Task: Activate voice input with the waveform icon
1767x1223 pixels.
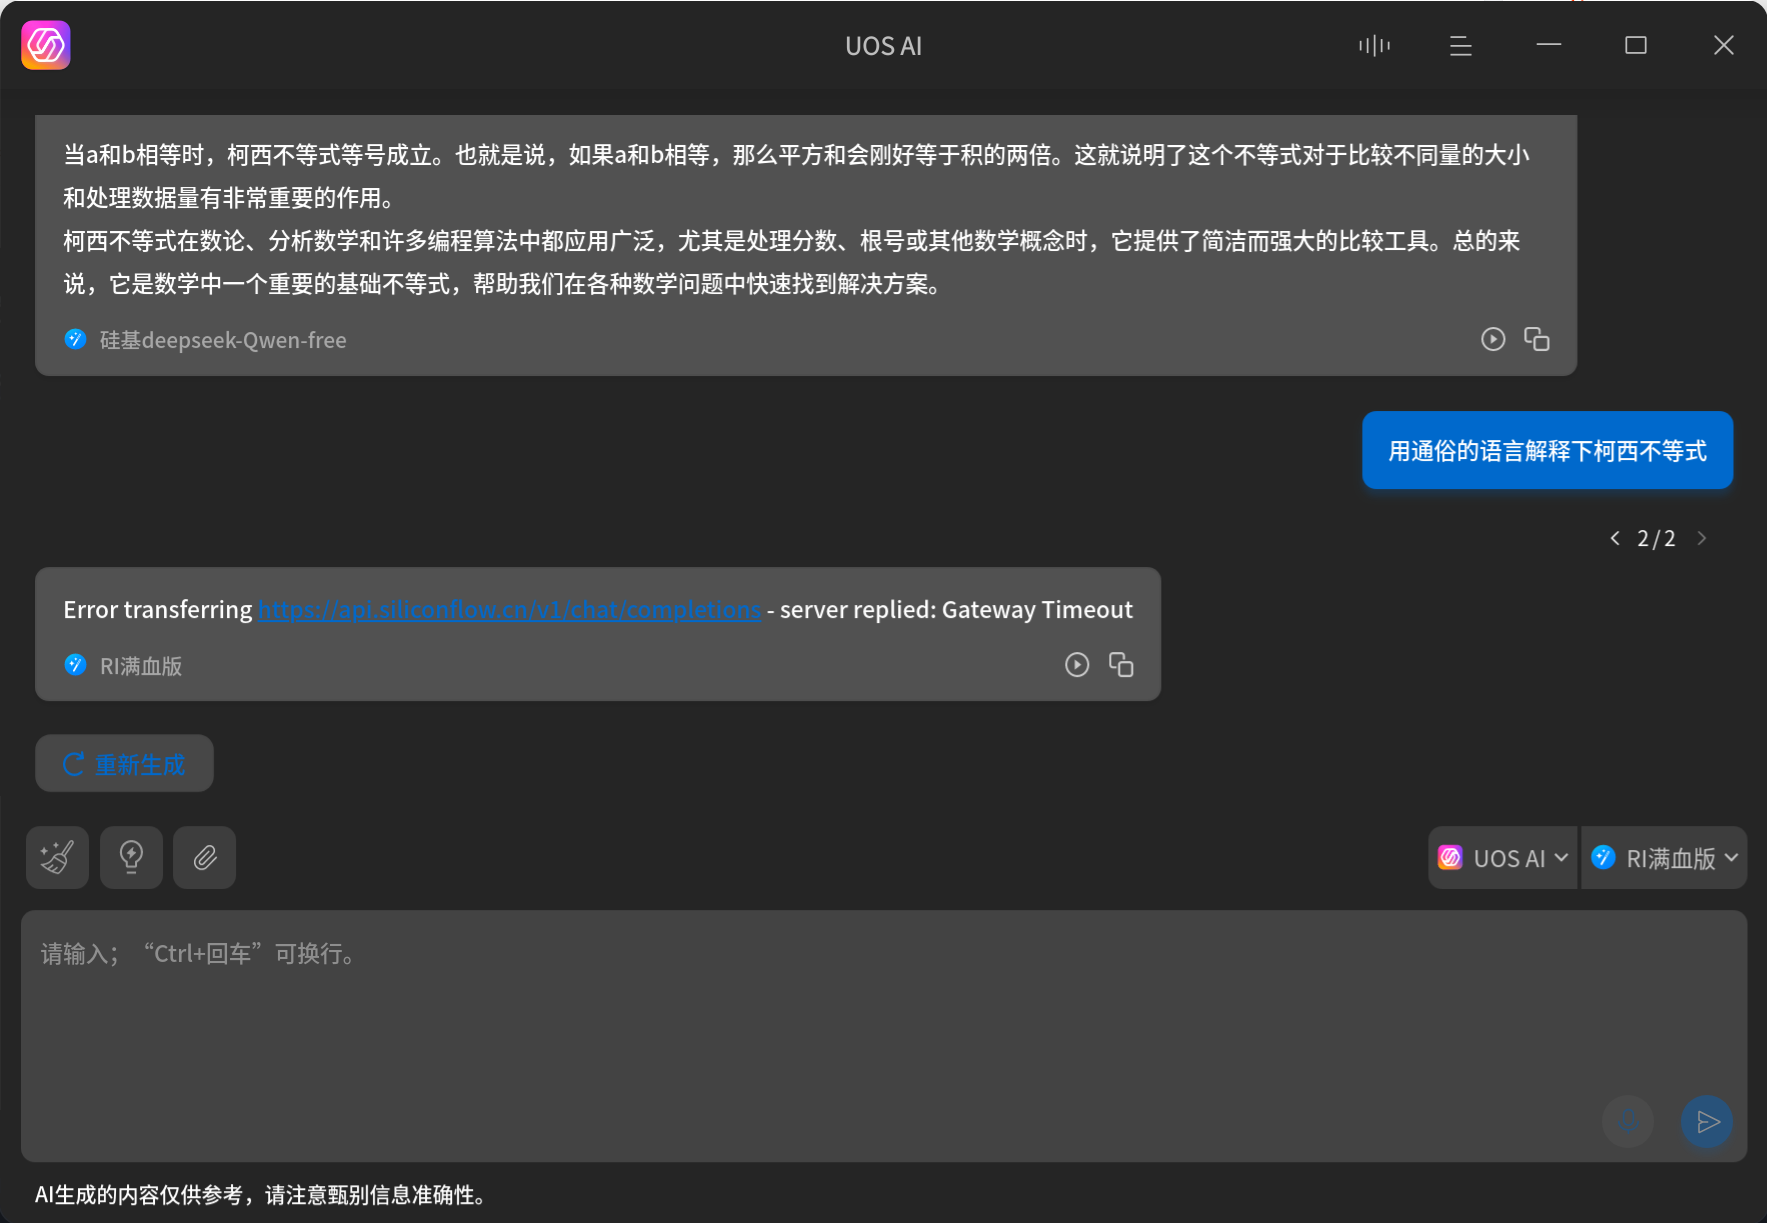Action: [1373, 45]
